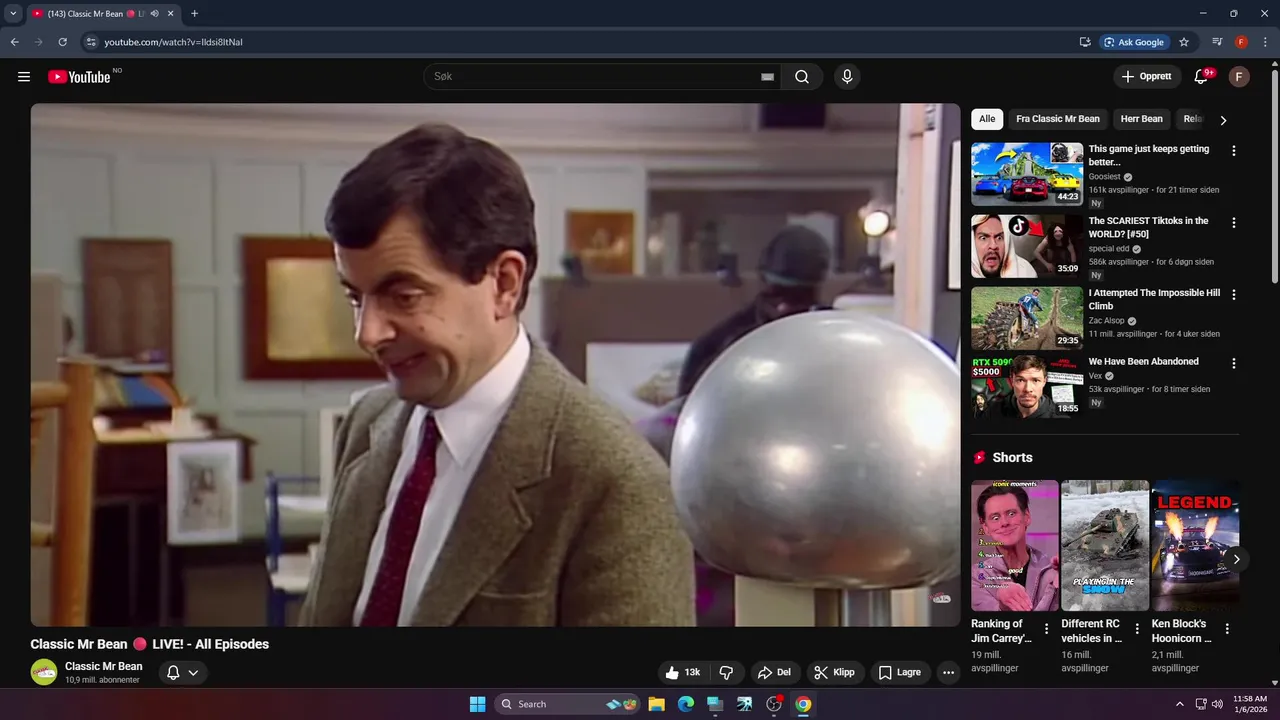This screenshot has width=1280, height=720.
Task: Click Ask Google button in address bar
Action: (1134, 42)
